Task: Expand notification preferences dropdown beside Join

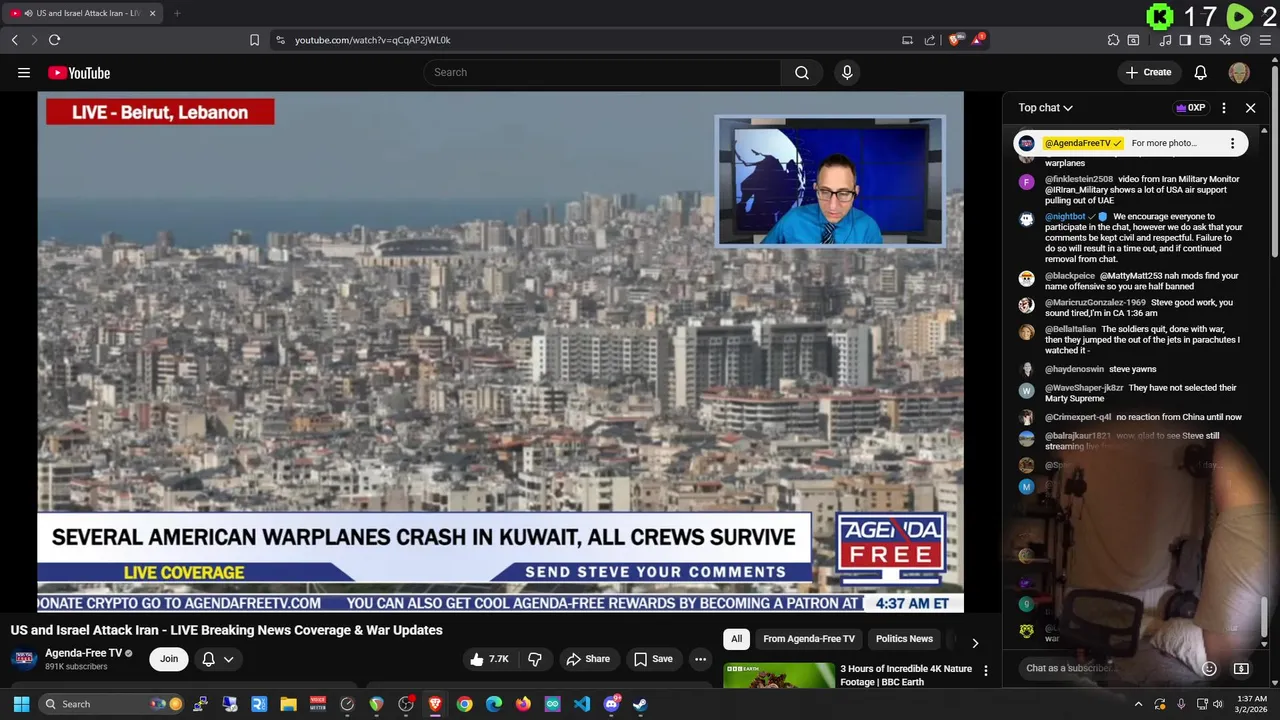Action: coord(218,659)
